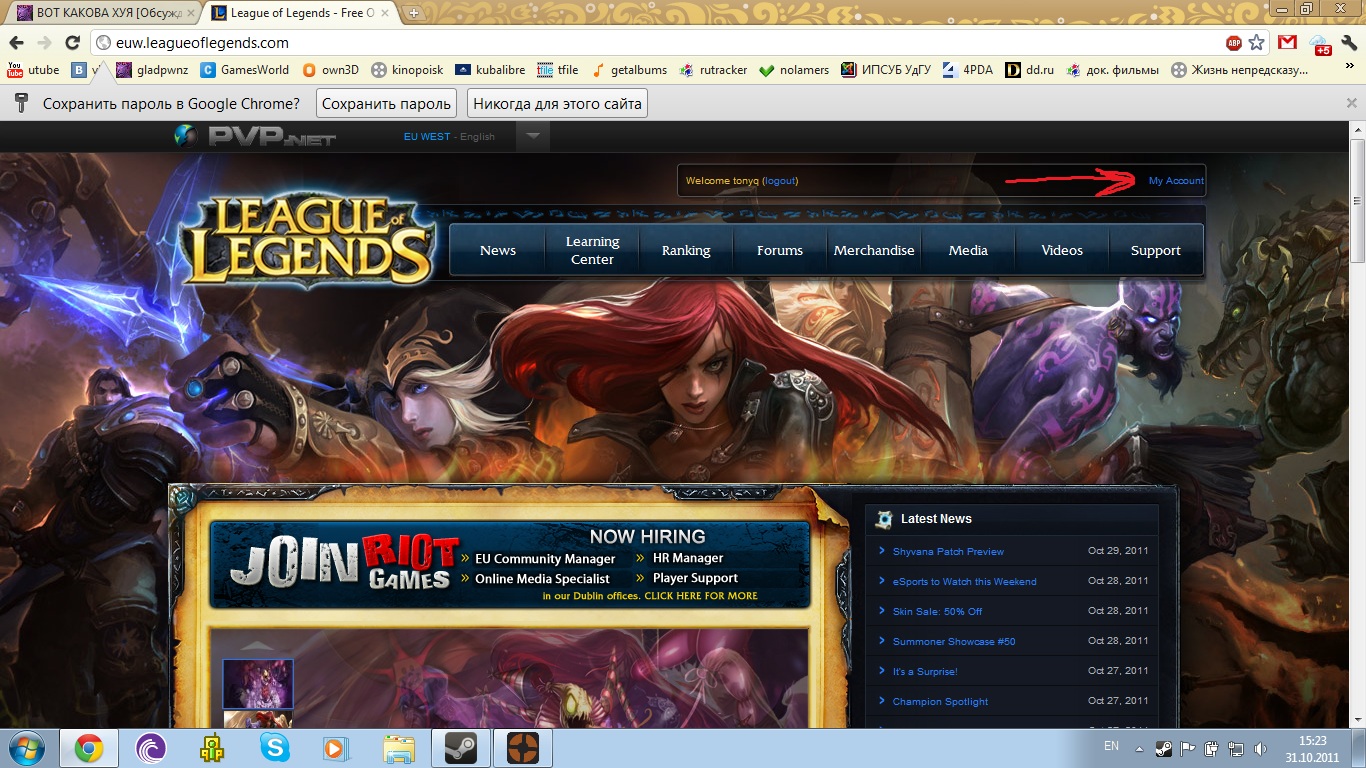Screen dimensions: 1366x768
Task: Open the It's a Surprise! news link
Action: click(x=925, y=671)
